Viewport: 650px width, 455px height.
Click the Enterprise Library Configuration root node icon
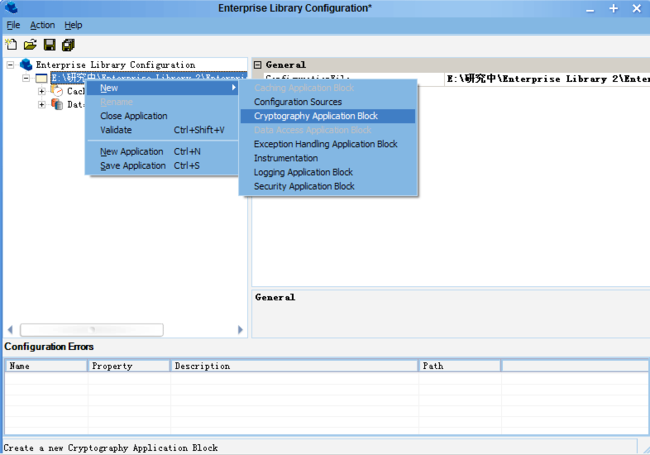pos(26,65)
